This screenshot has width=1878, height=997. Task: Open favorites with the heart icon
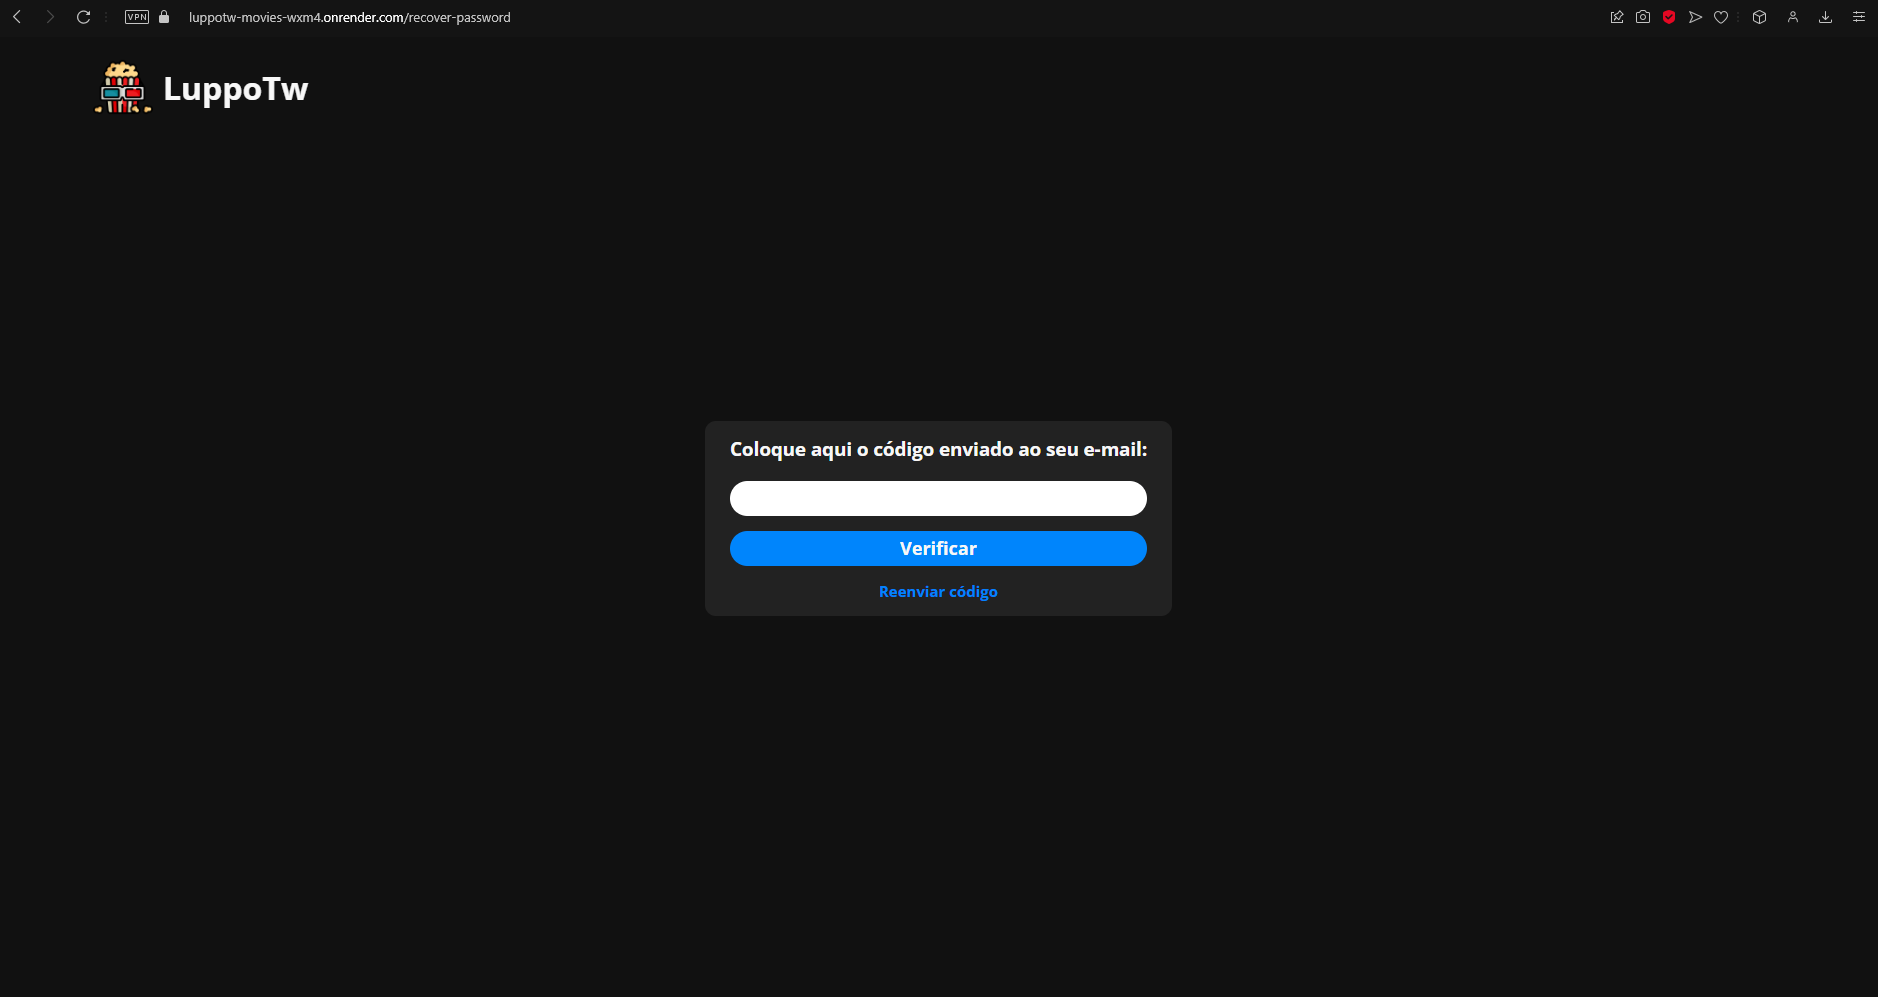point(1722,17)
